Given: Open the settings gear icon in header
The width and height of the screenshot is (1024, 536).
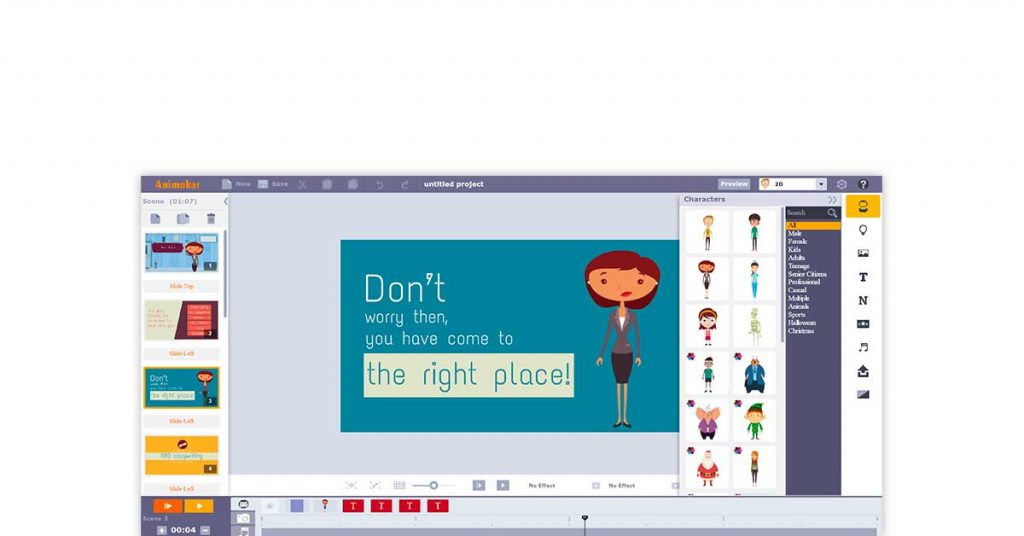Looking at the screenshot, I should (841, 184).
